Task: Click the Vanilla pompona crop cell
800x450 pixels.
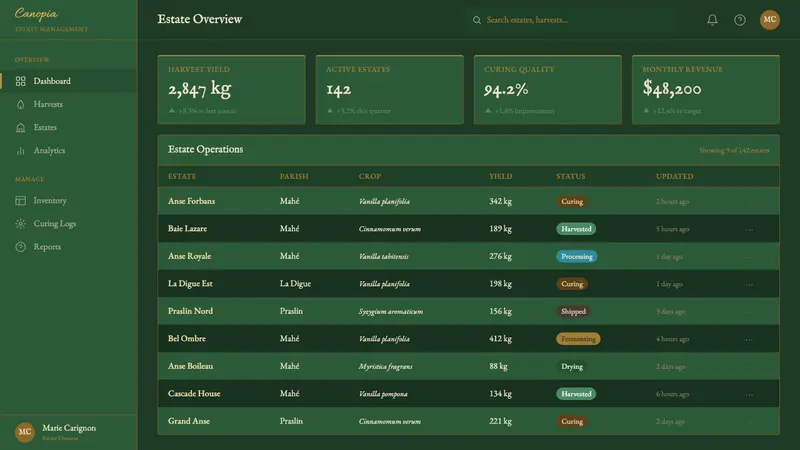Action: 383,394
